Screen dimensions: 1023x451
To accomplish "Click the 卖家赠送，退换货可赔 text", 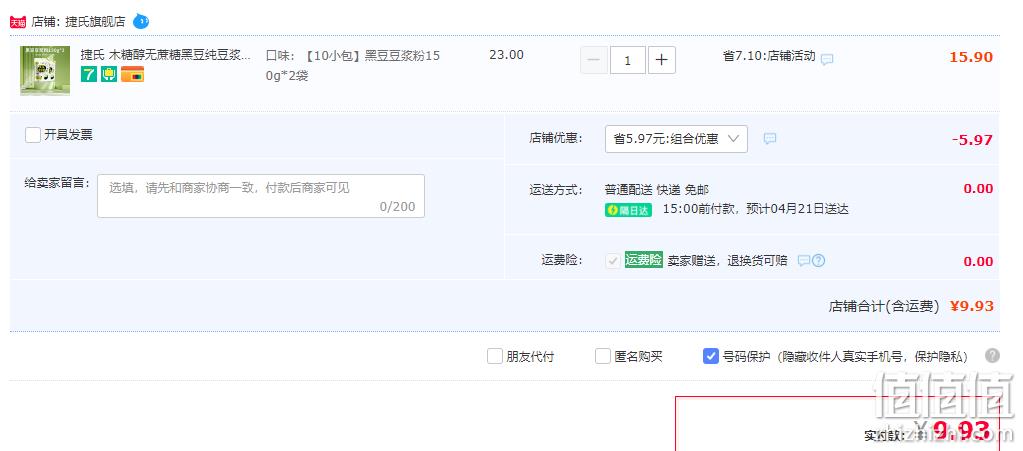I will pos(727,261).
